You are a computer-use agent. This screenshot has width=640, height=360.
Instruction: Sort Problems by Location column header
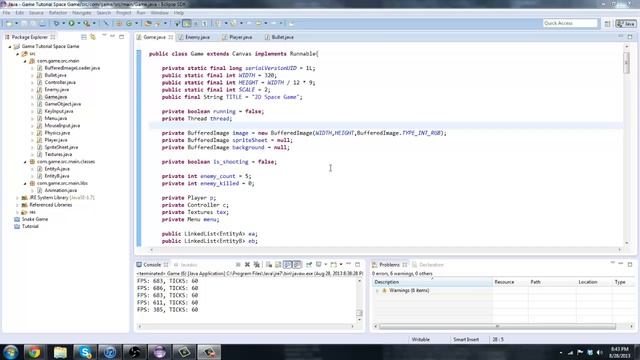[594, 282]
